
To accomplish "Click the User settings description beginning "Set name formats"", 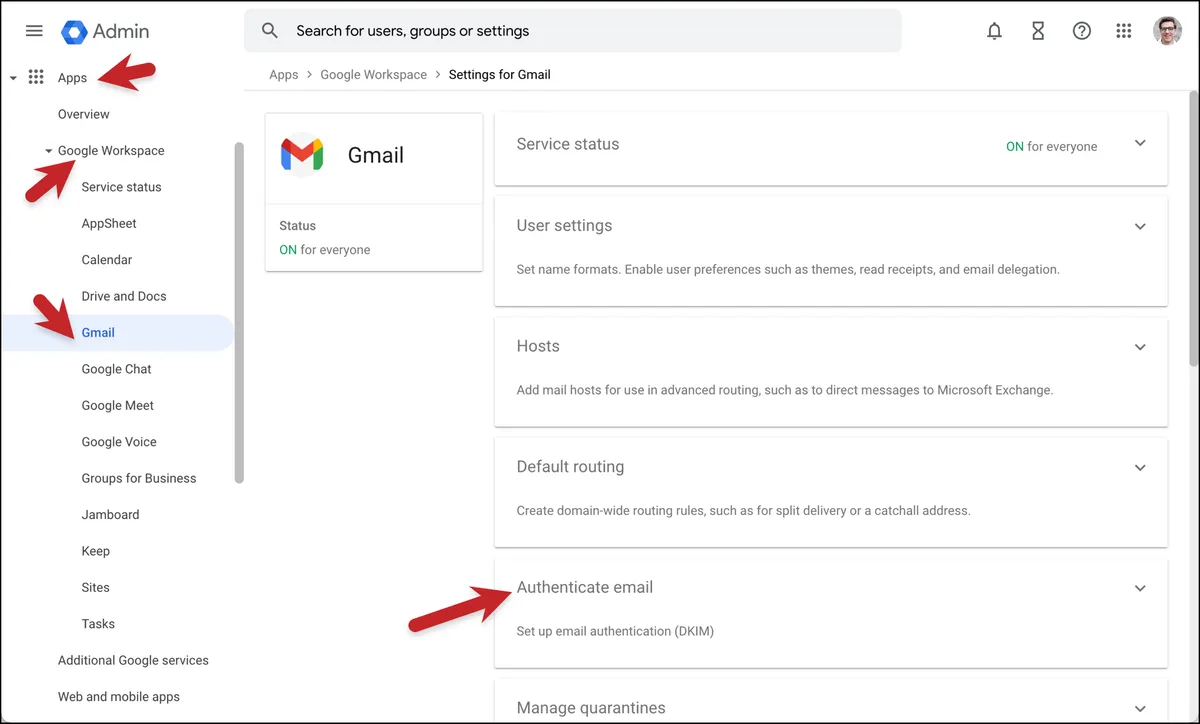I will 788,270.
